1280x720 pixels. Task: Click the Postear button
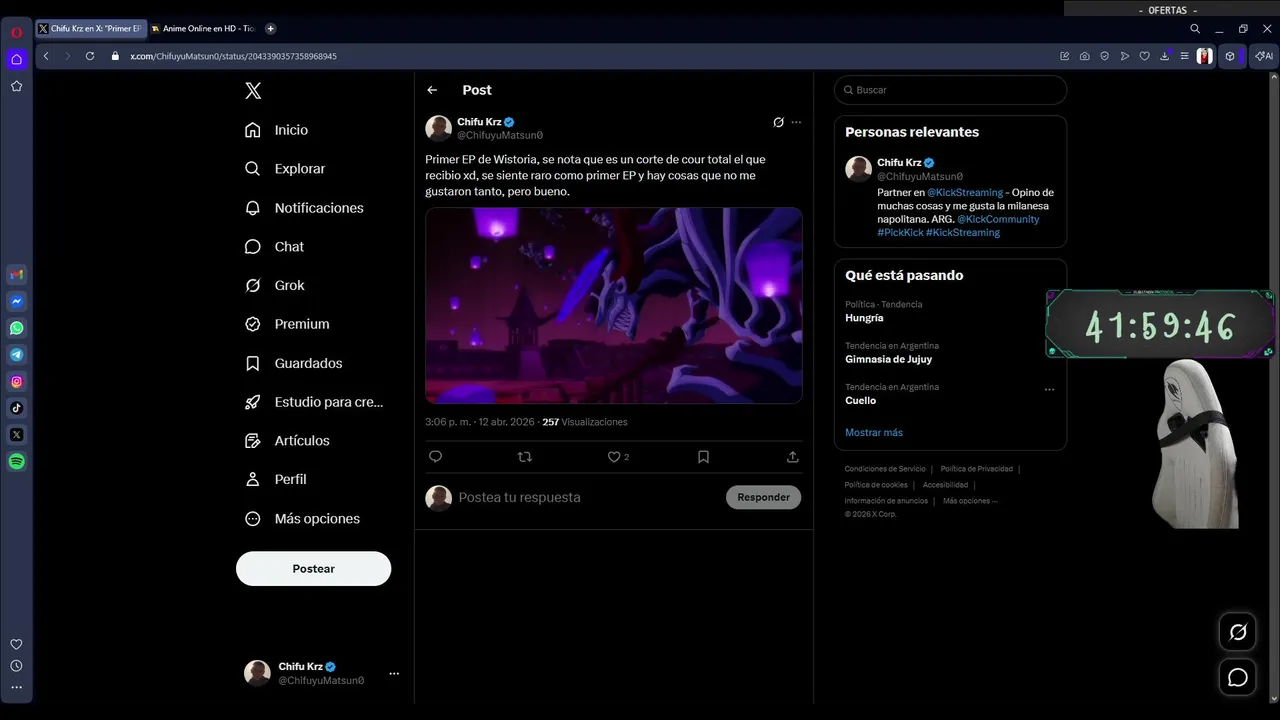[x=313, y=569]
